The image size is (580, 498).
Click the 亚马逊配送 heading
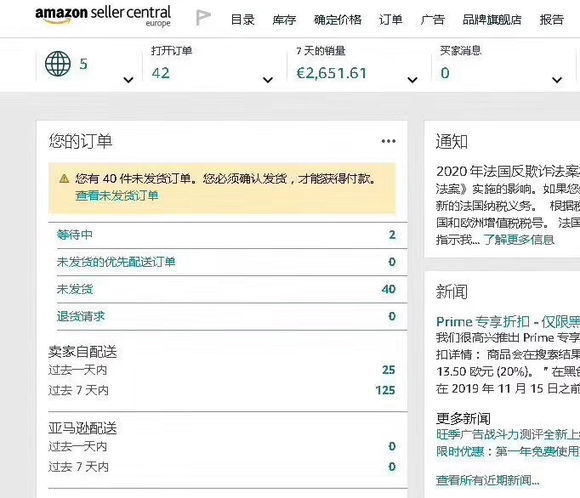82,428
